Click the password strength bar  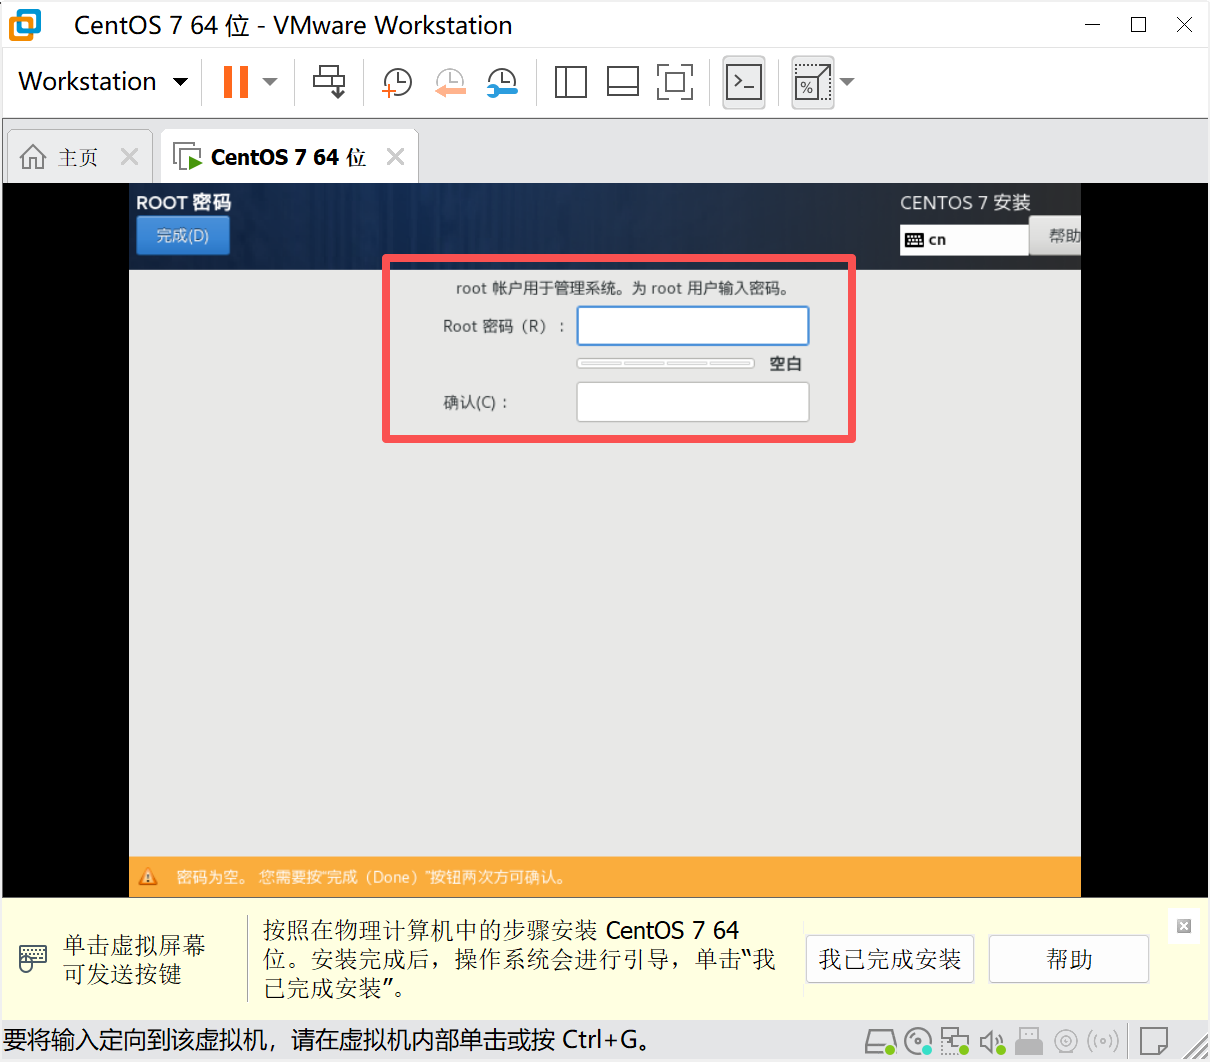coord(666,363)
